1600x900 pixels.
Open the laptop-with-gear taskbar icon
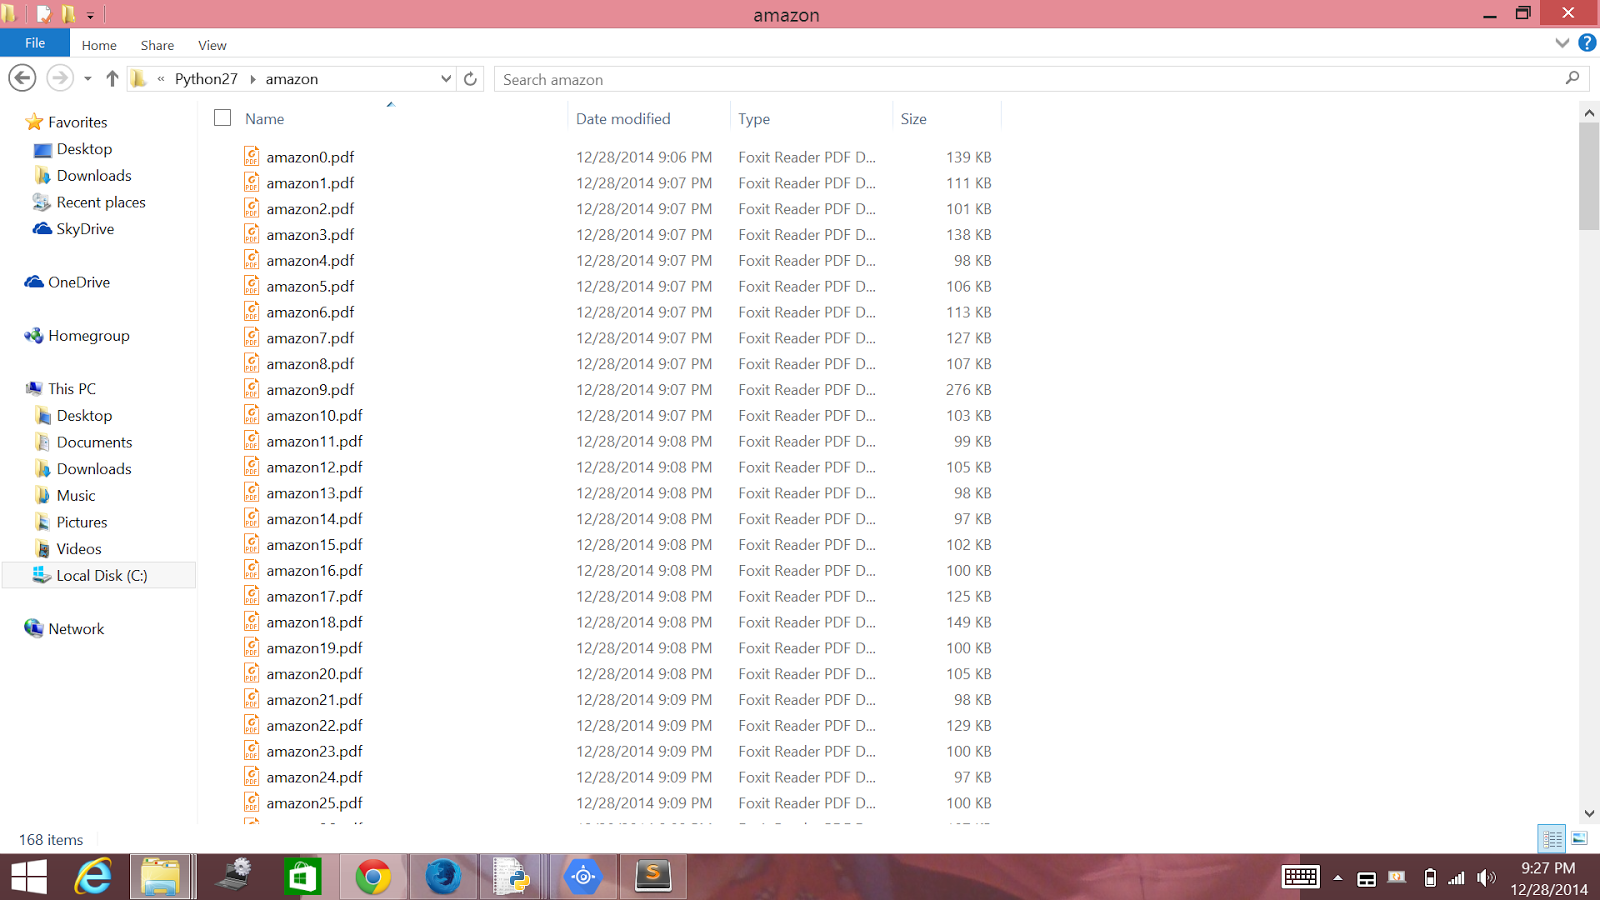(x=234, y=877)
